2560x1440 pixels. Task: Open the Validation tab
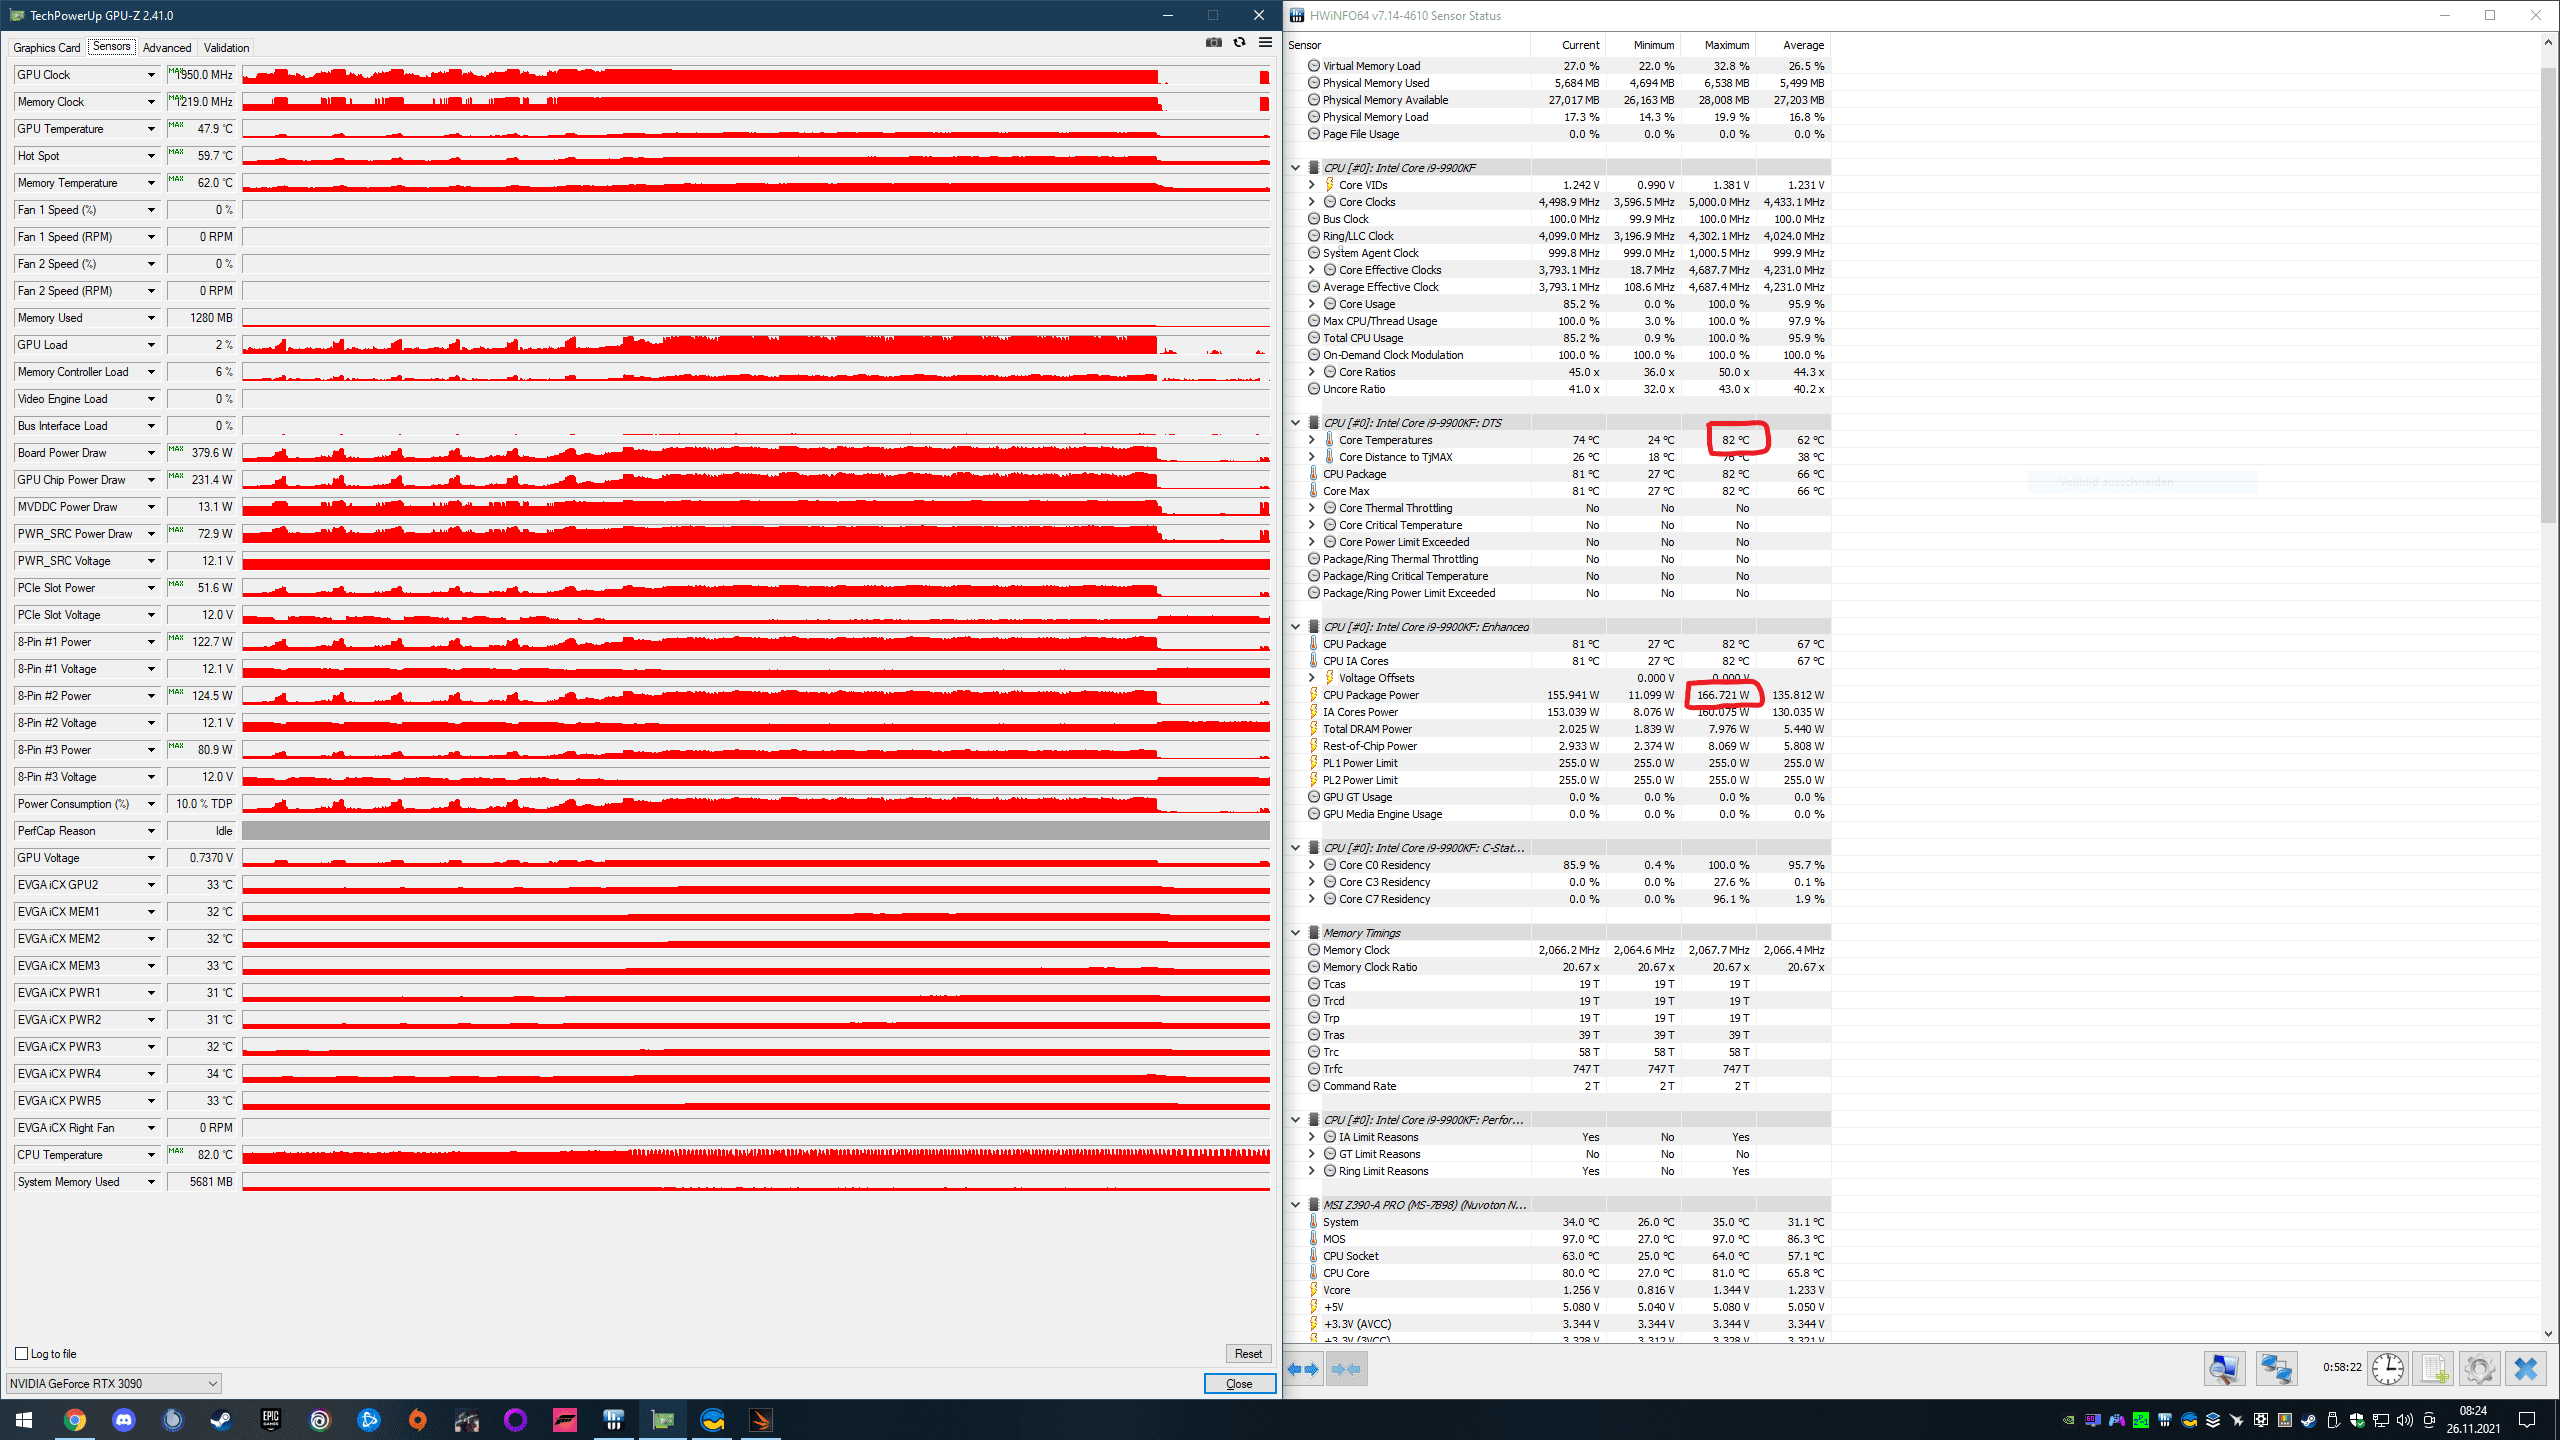[226, 48]
